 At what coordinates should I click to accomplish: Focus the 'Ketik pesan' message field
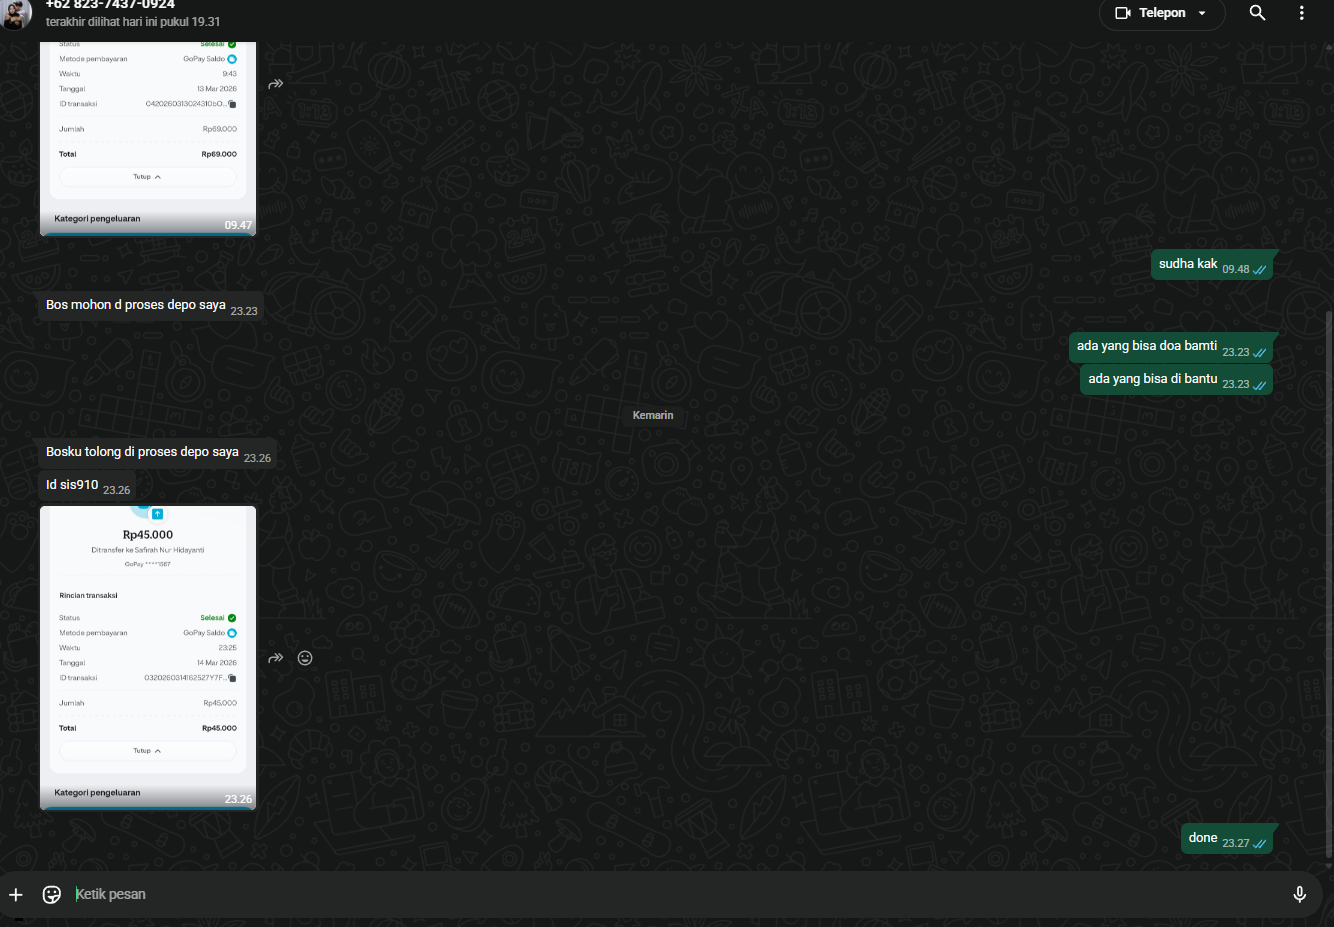pos(676,894)
